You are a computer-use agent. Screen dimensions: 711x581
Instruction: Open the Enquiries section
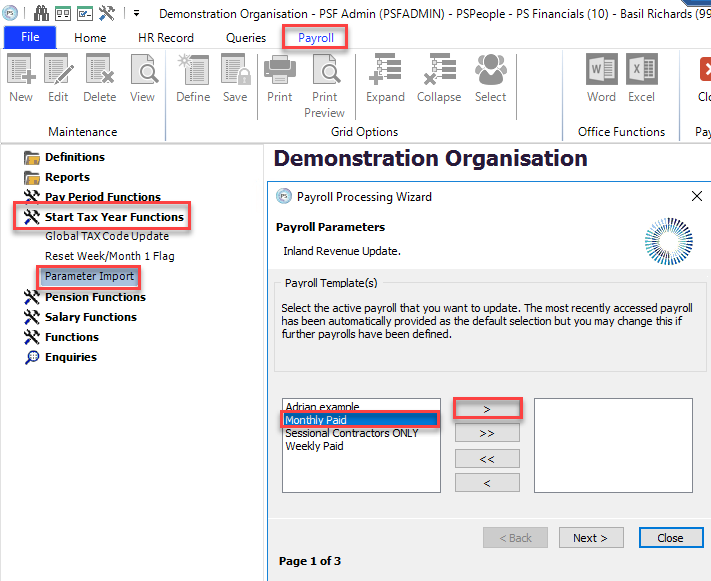70,357
